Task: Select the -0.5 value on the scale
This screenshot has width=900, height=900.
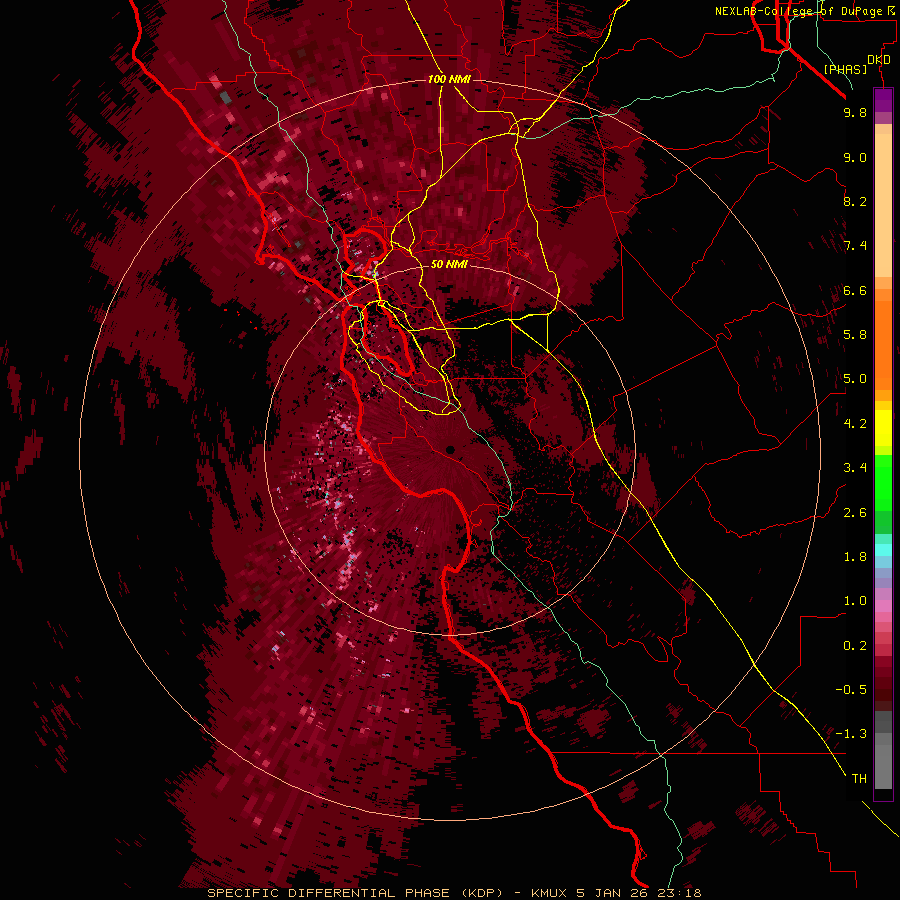Action: (x=851, y=690)
